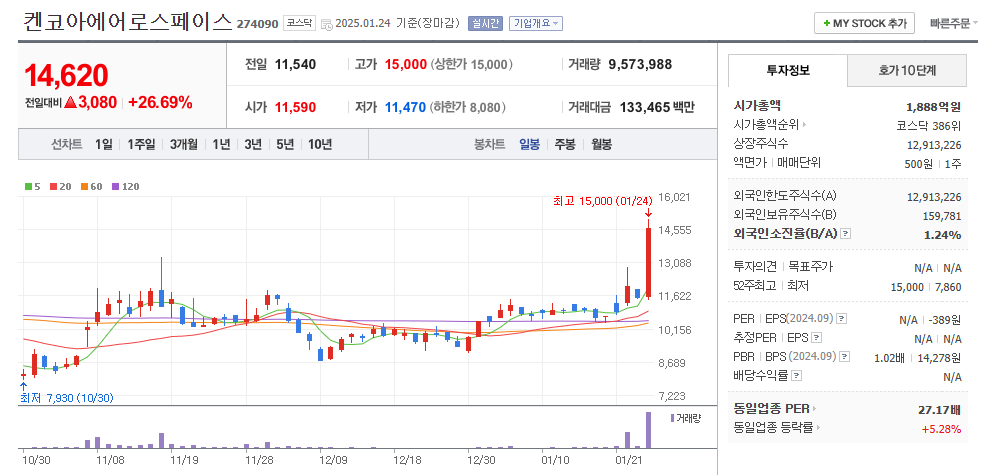Click the stock code 274090
The height and width of the screenshot is (475, 996).
pyautogui.click(x=257, y=24)
